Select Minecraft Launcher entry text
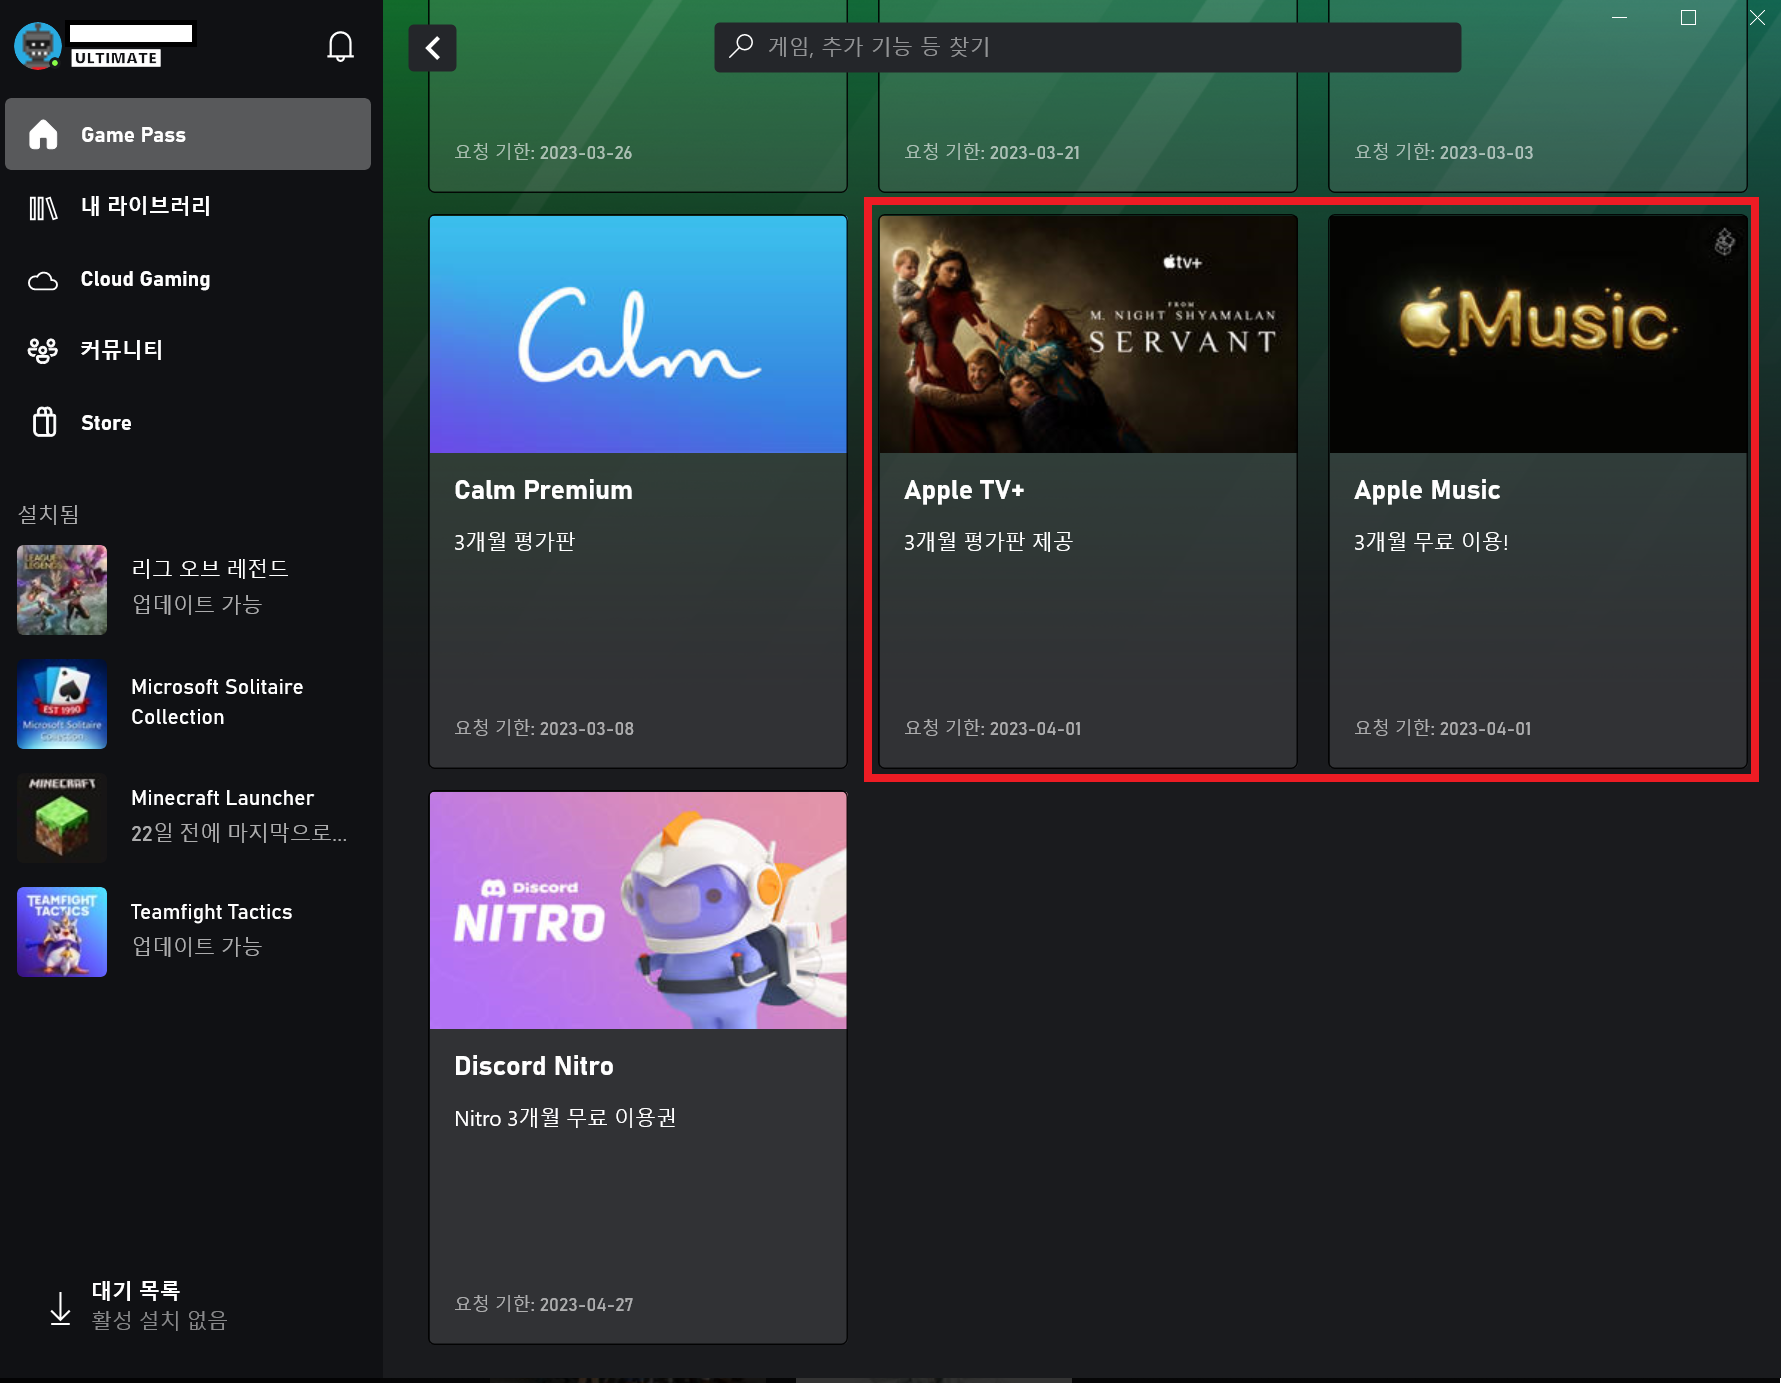Image resolution: width=1781 pixels, height=1383 pixels. tap(222, 798)
